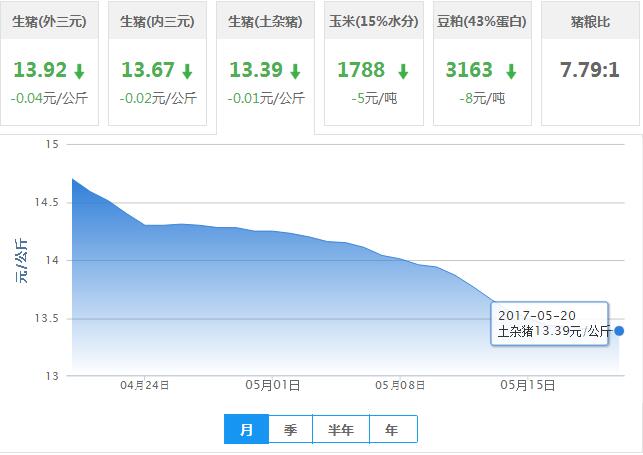
Task: Select the 月 monthly range
Action: coord(246,430)
